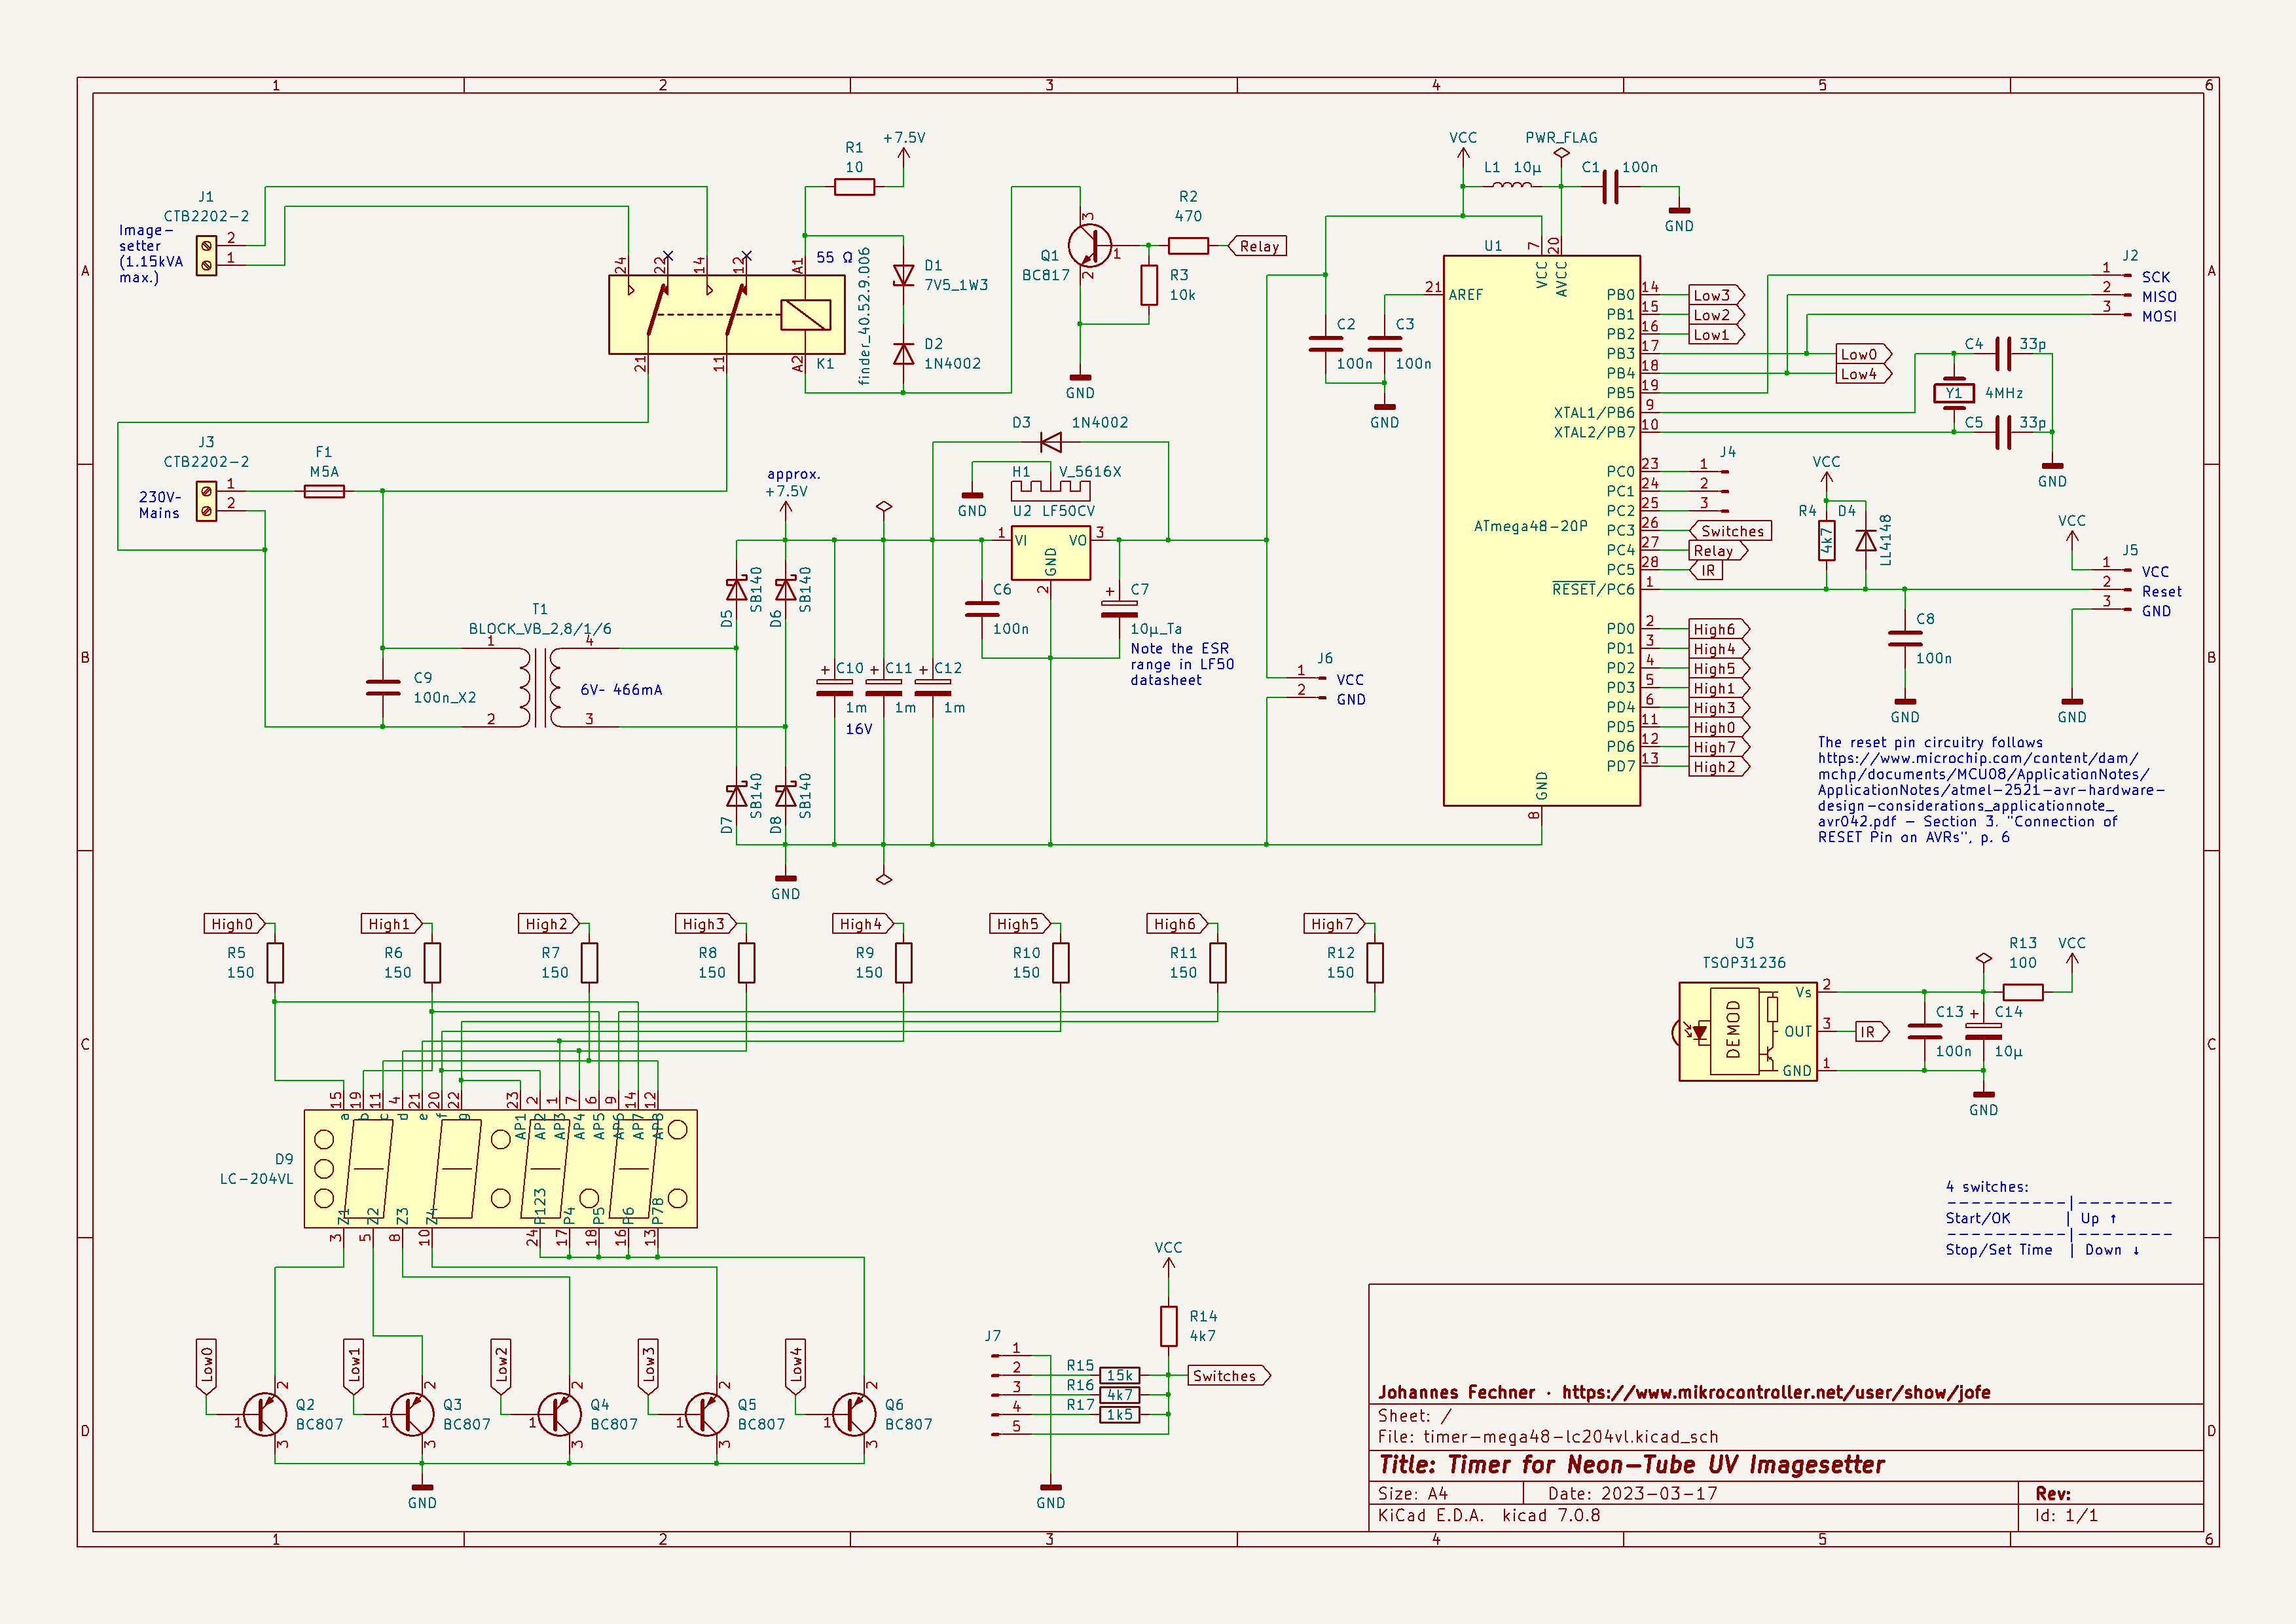Screen dimensions: 2296x1624
Task: Click the 'Note the ESR range' annotation
Action: 1182,664
